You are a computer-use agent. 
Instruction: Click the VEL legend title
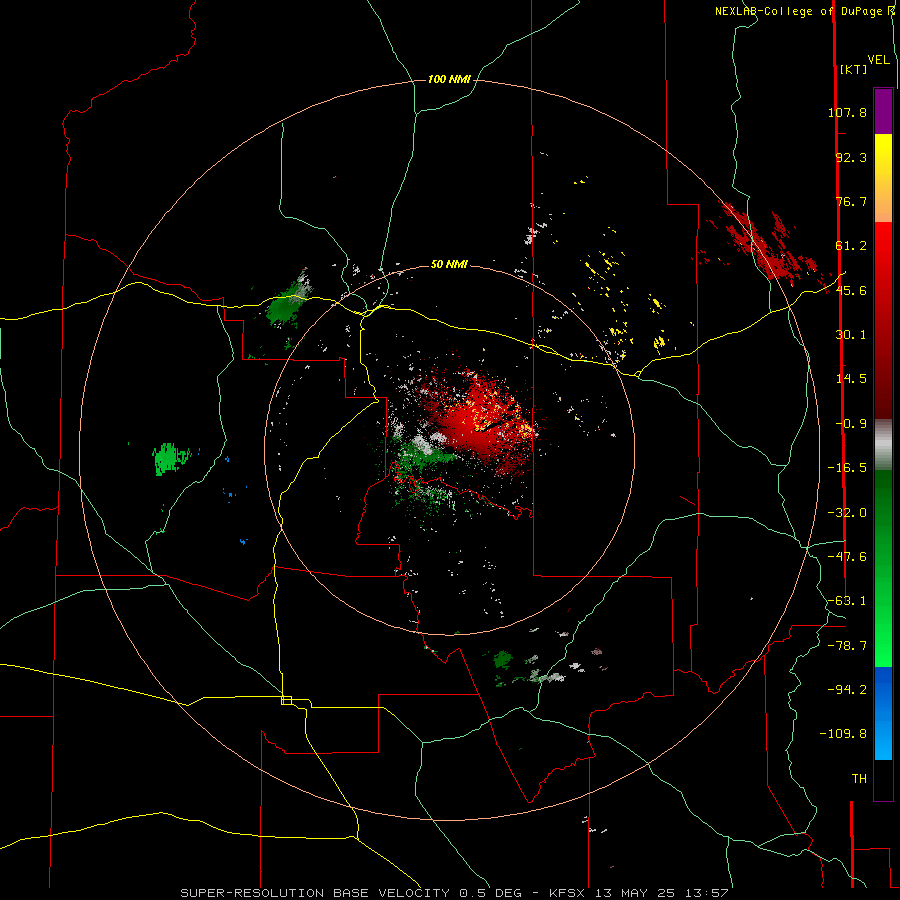[879, 60]
